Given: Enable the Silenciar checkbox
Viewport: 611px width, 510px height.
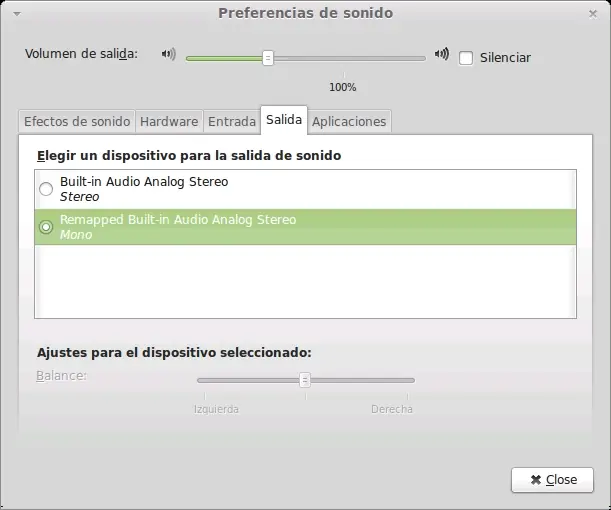Looking at the screenshot, I should (466, 58).
